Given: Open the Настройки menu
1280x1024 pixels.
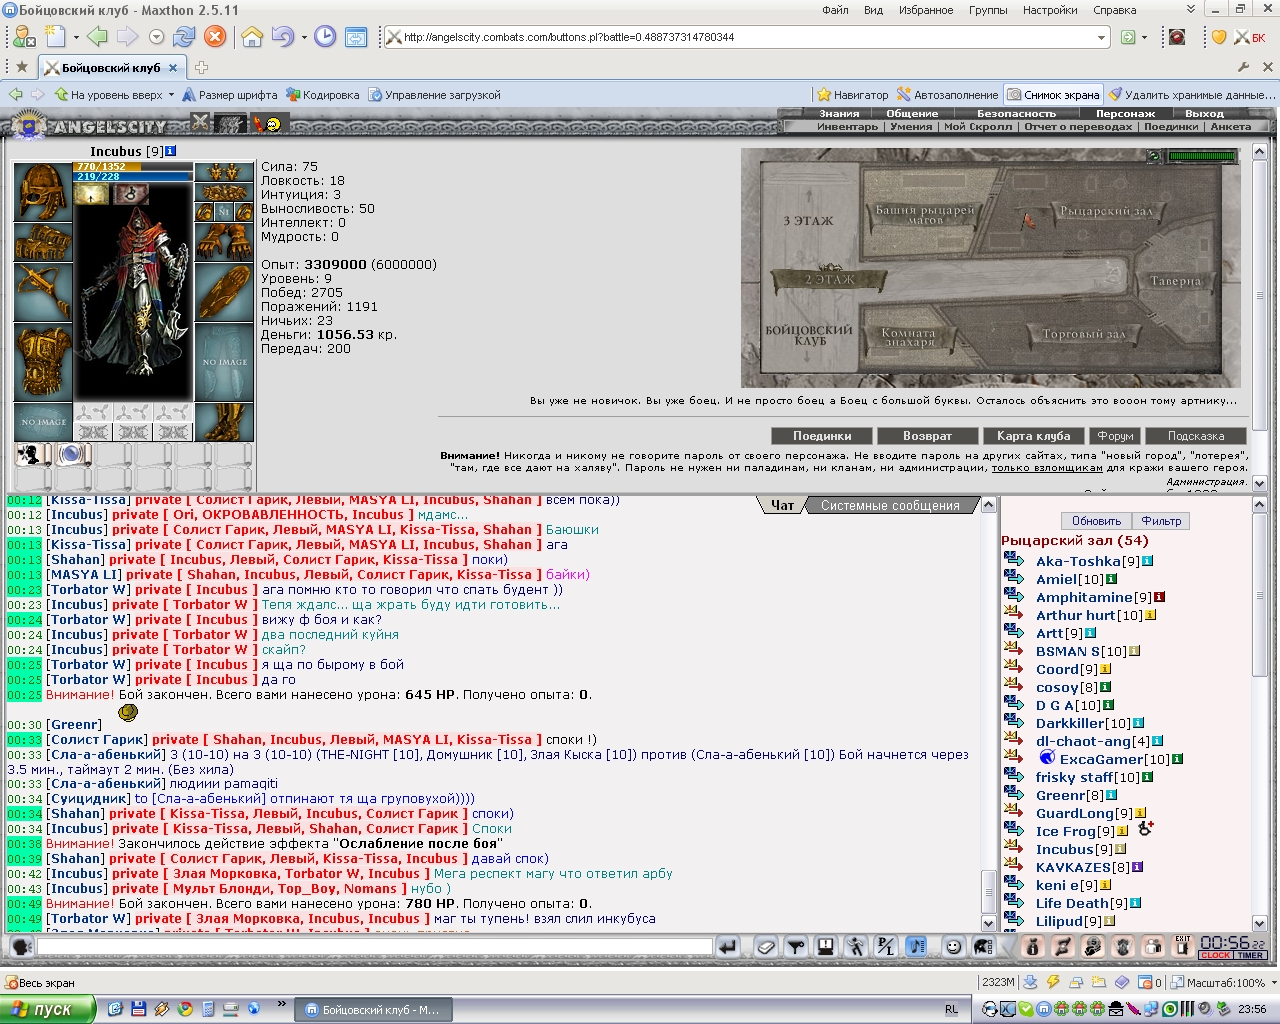Looking at the screenshot, I should [1050, 10].
